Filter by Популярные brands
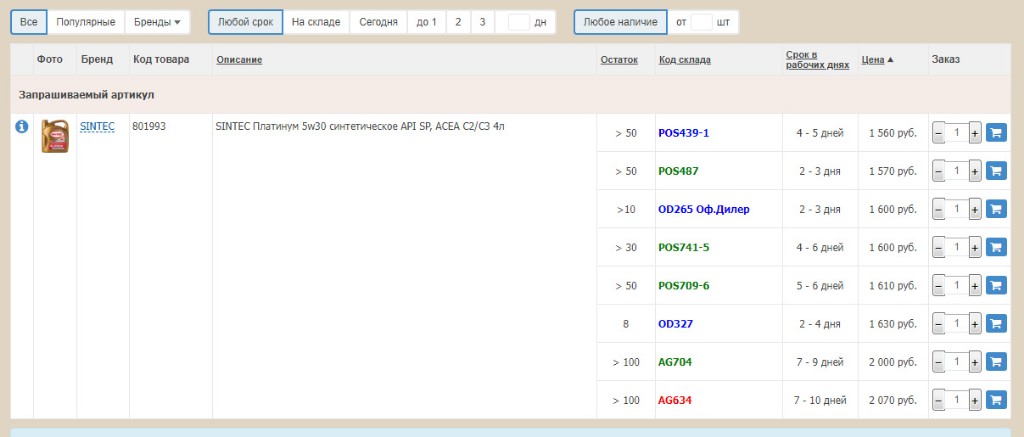This screenshot has width=1024, height=437. (x=86, y=22)
